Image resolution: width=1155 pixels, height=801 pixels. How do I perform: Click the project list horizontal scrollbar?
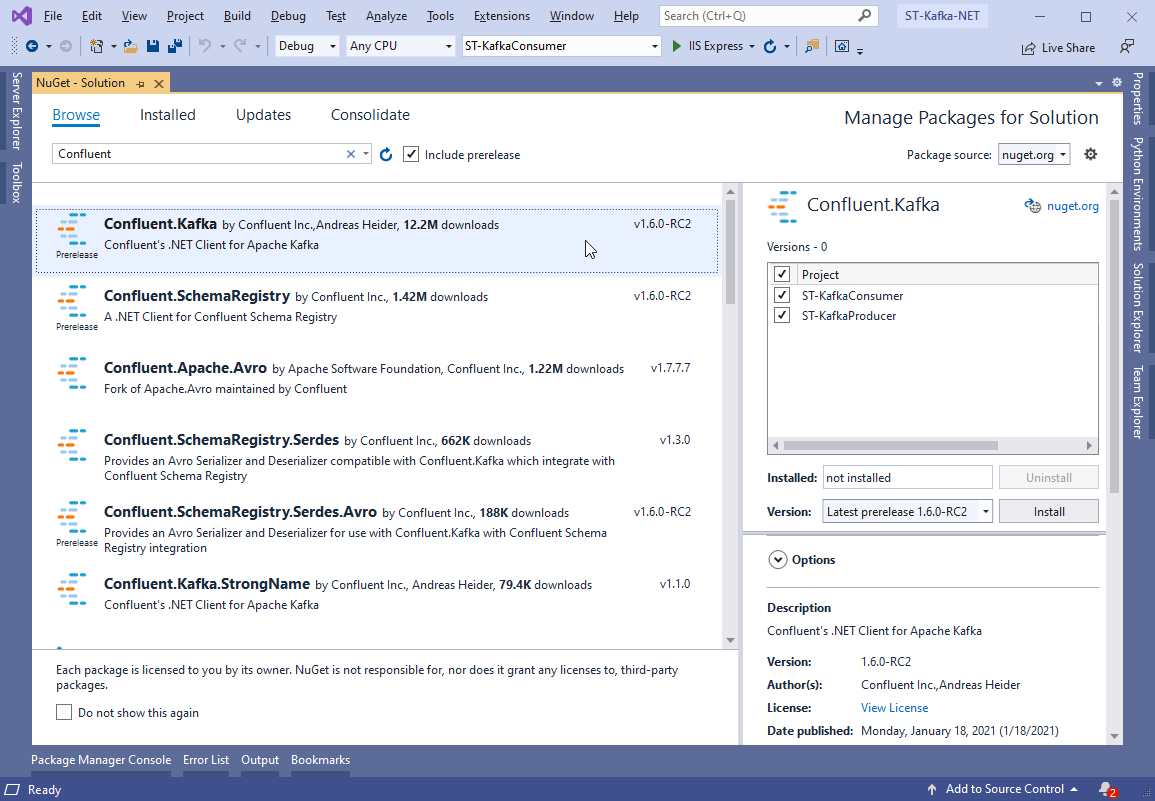(x=891, y=445)
